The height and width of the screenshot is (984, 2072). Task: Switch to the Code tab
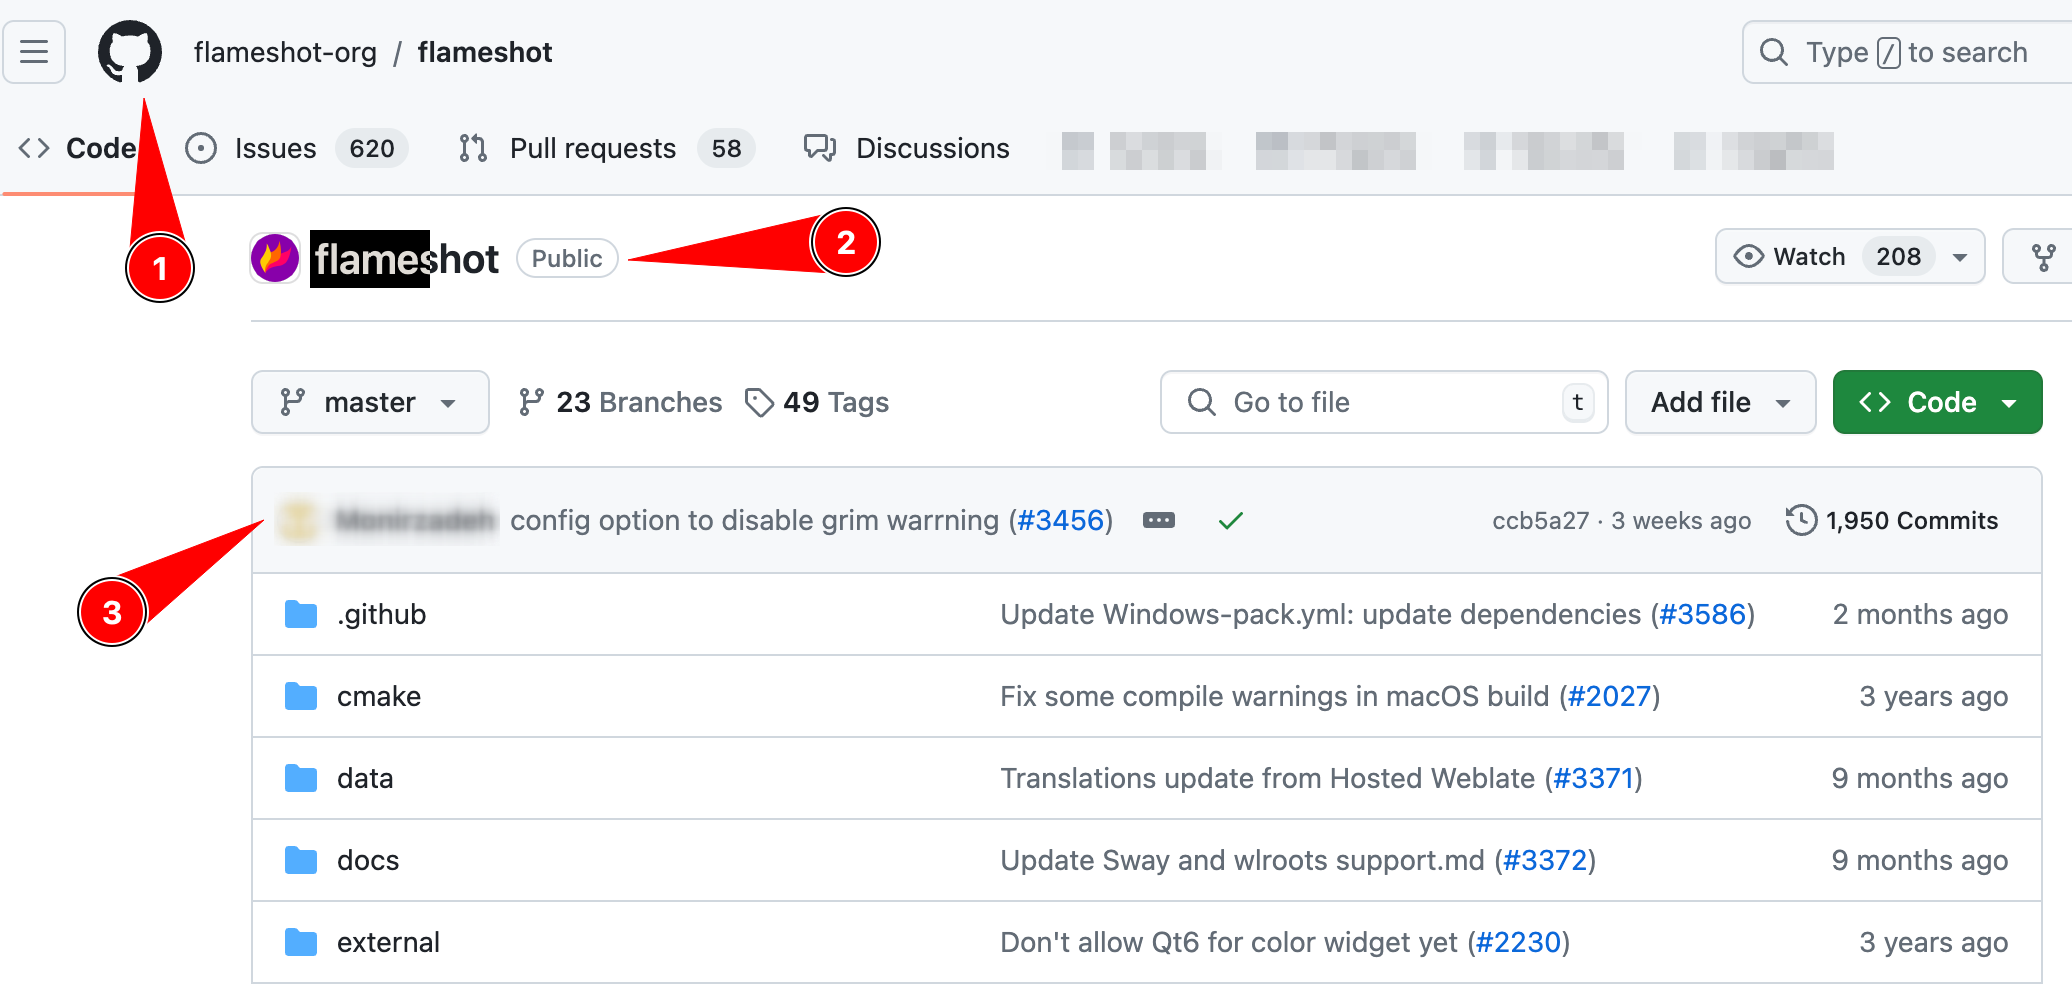point(77,148)
